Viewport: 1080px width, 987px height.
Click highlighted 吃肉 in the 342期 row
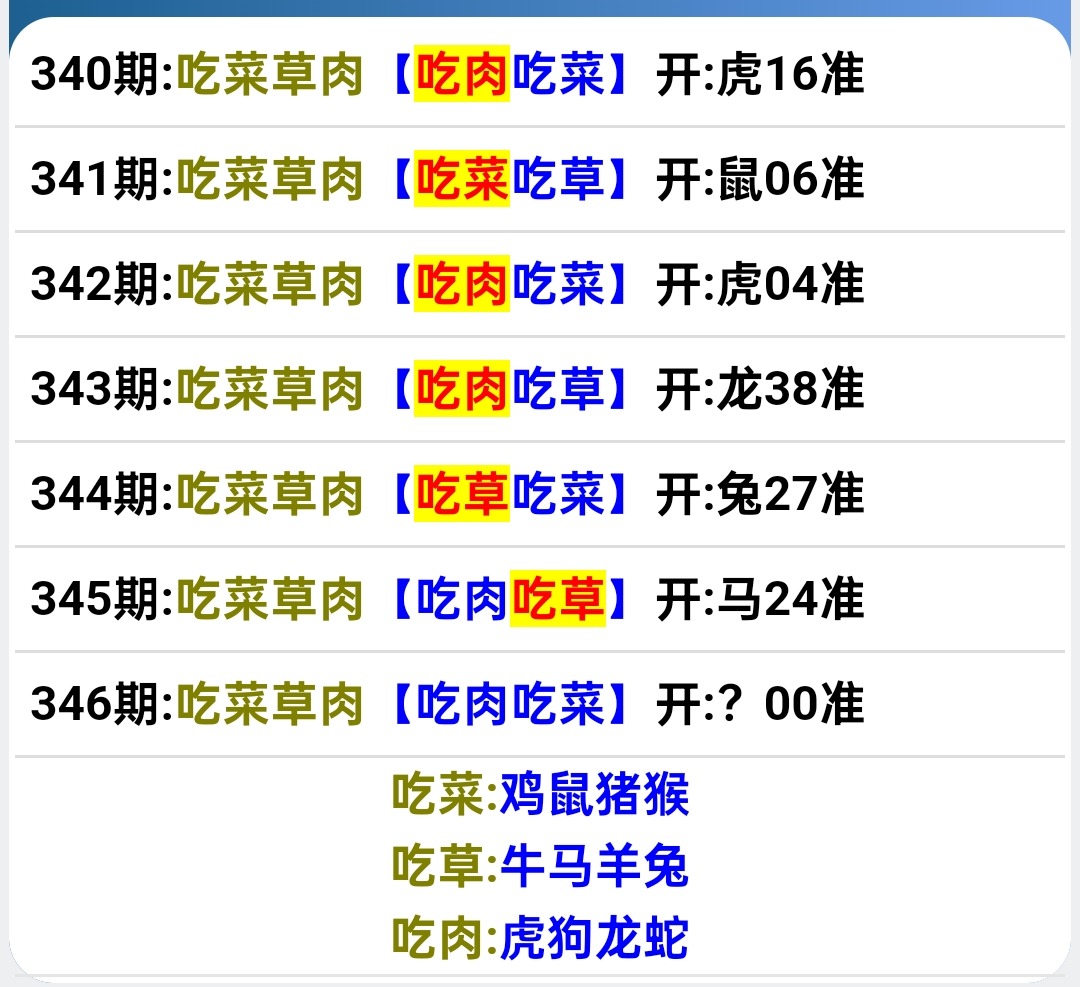(x=462, y=285)
